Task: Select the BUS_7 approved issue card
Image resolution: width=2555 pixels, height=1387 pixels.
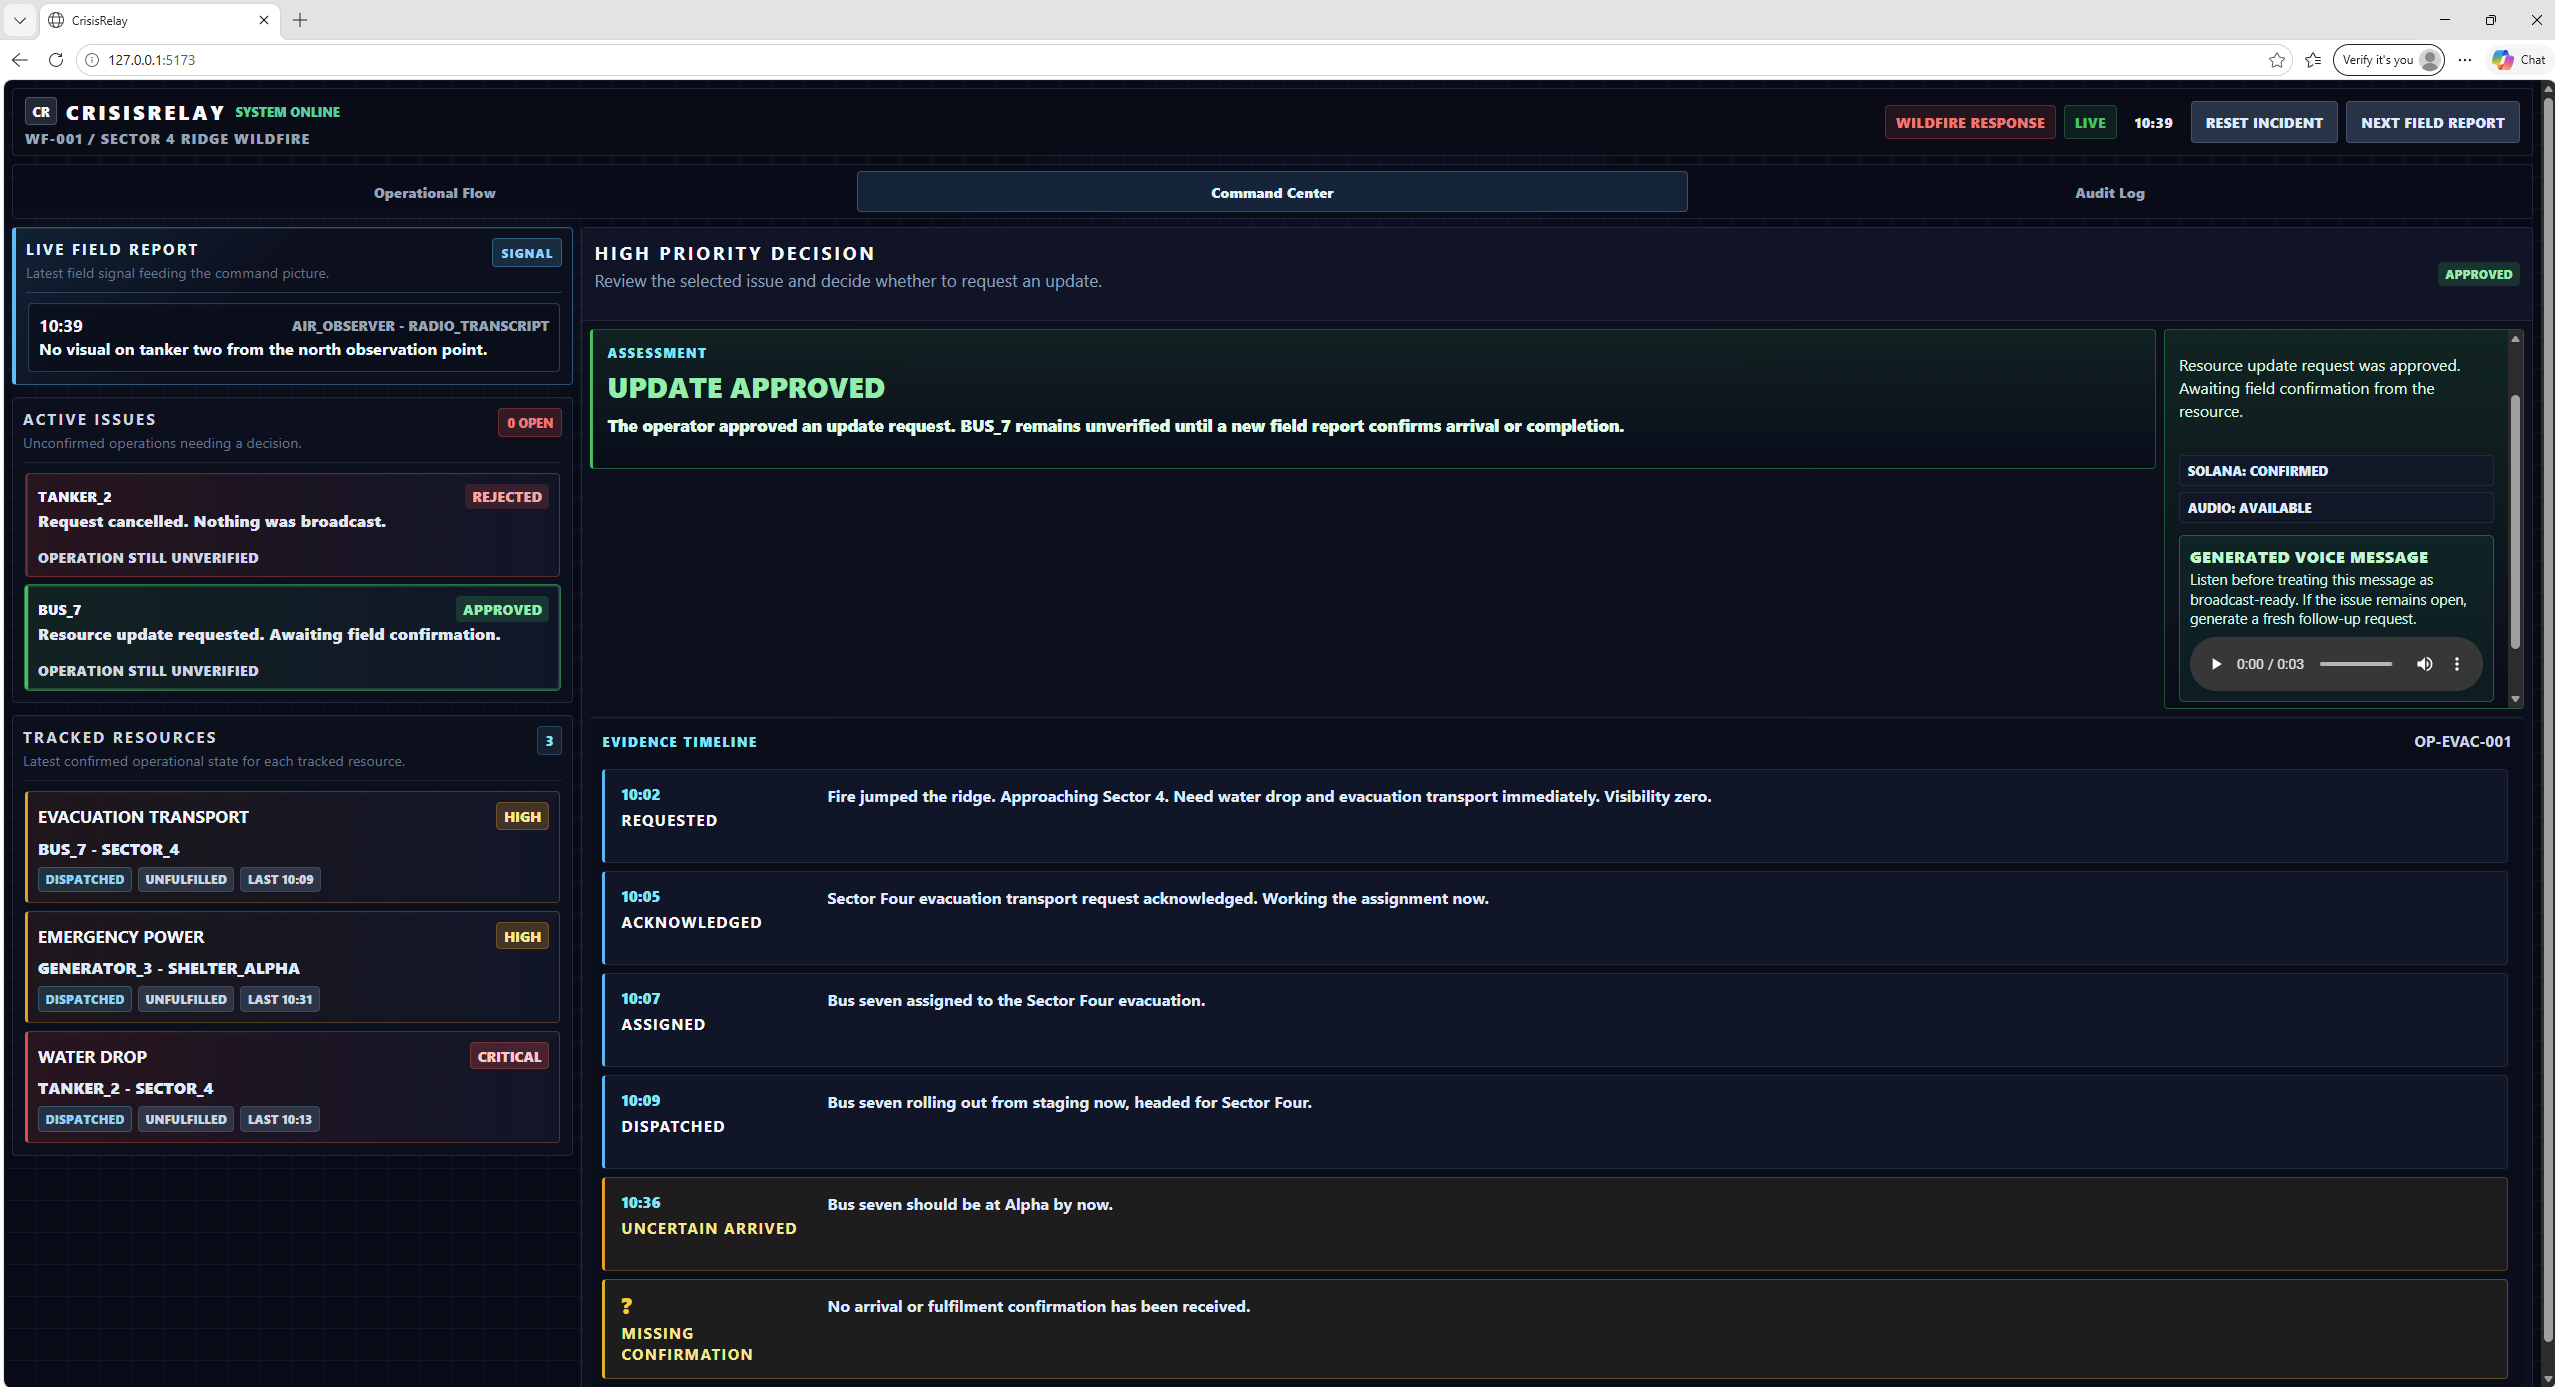Action: tap(292, 638)
